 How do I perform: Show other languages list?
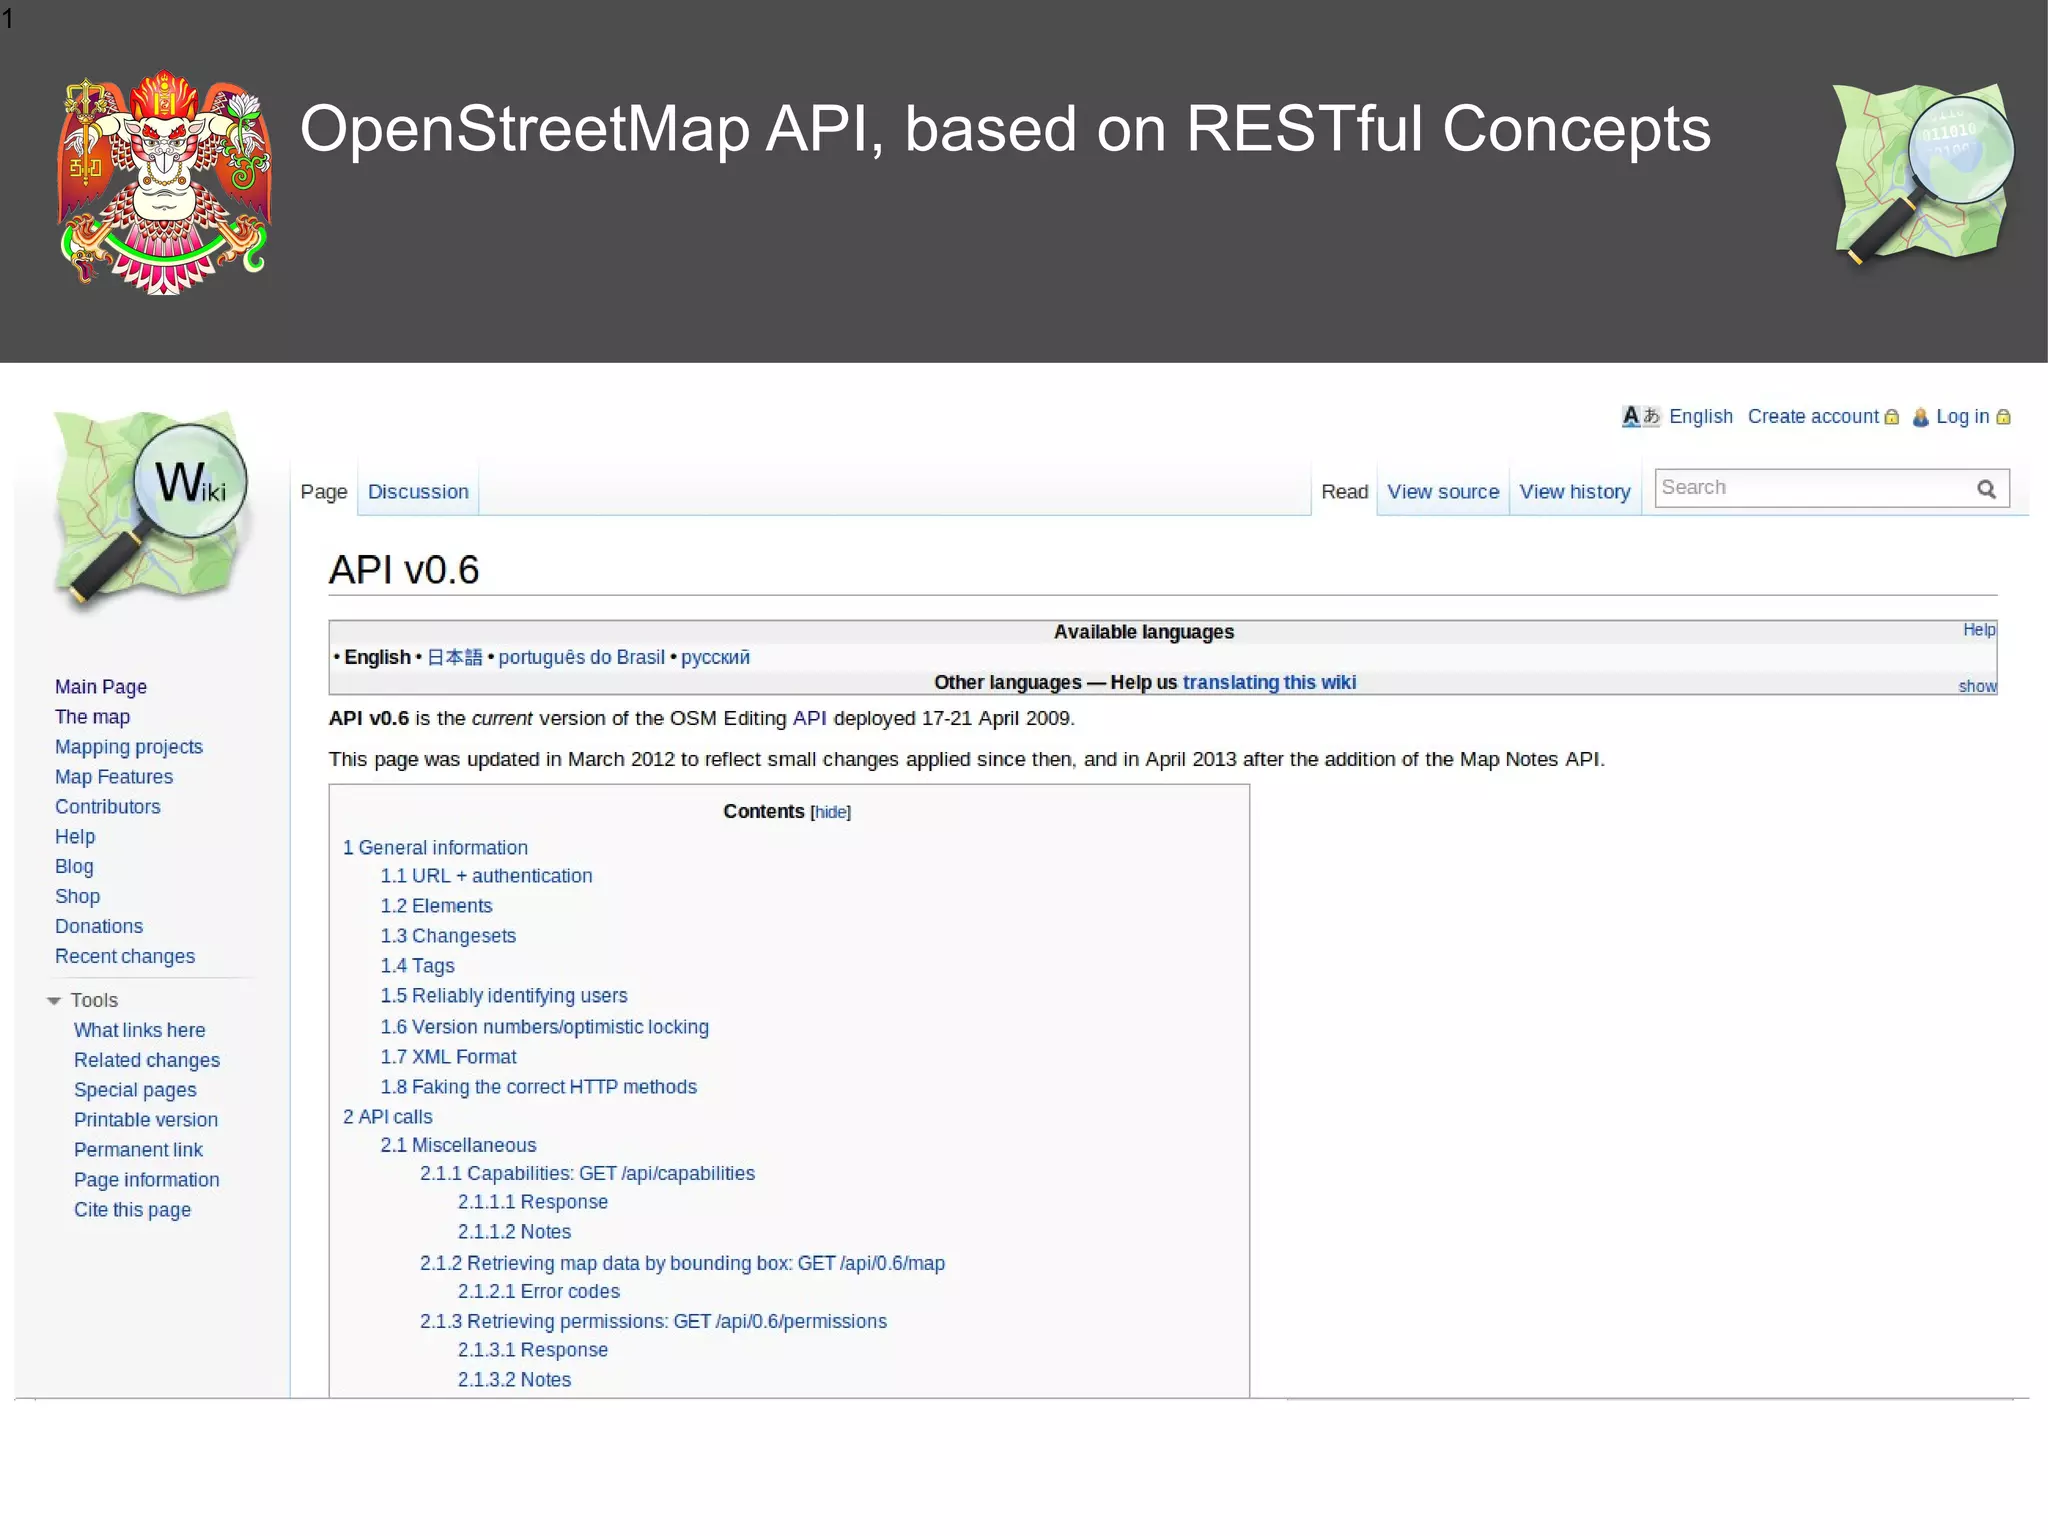coord(1976,686)
